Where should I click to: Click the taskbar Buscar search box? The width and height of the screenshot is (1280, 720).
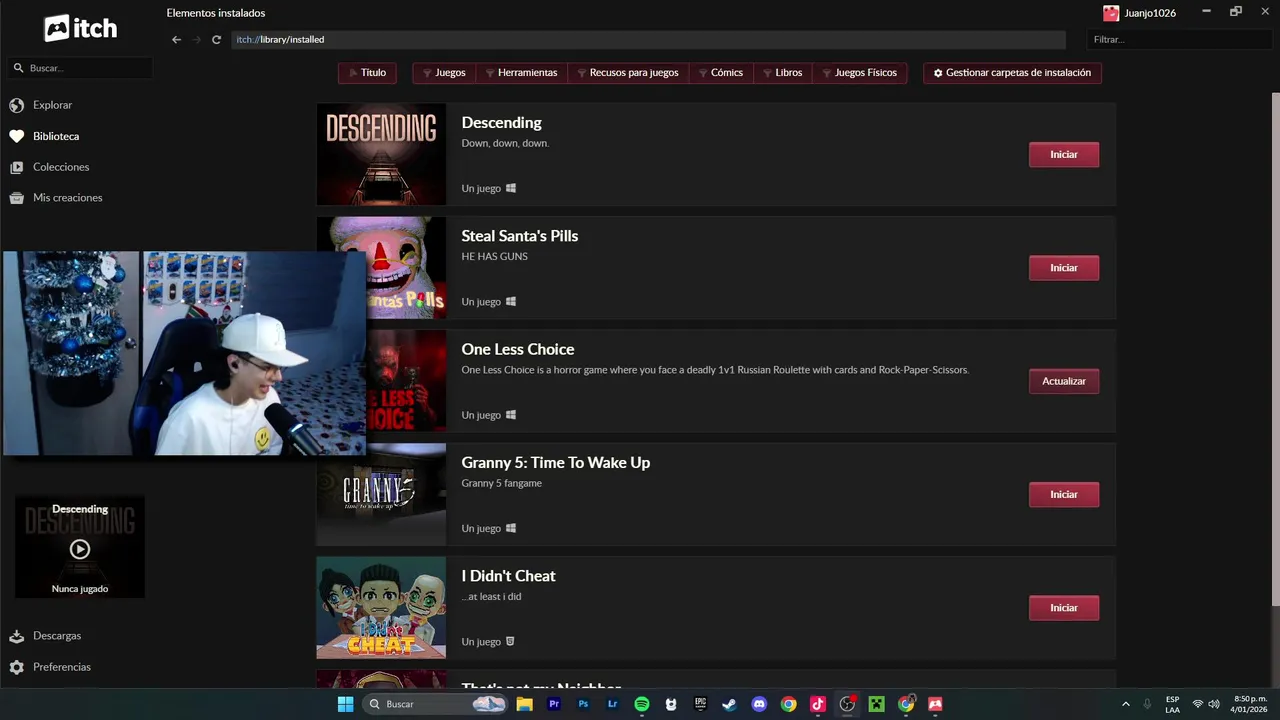coord(435,704)
